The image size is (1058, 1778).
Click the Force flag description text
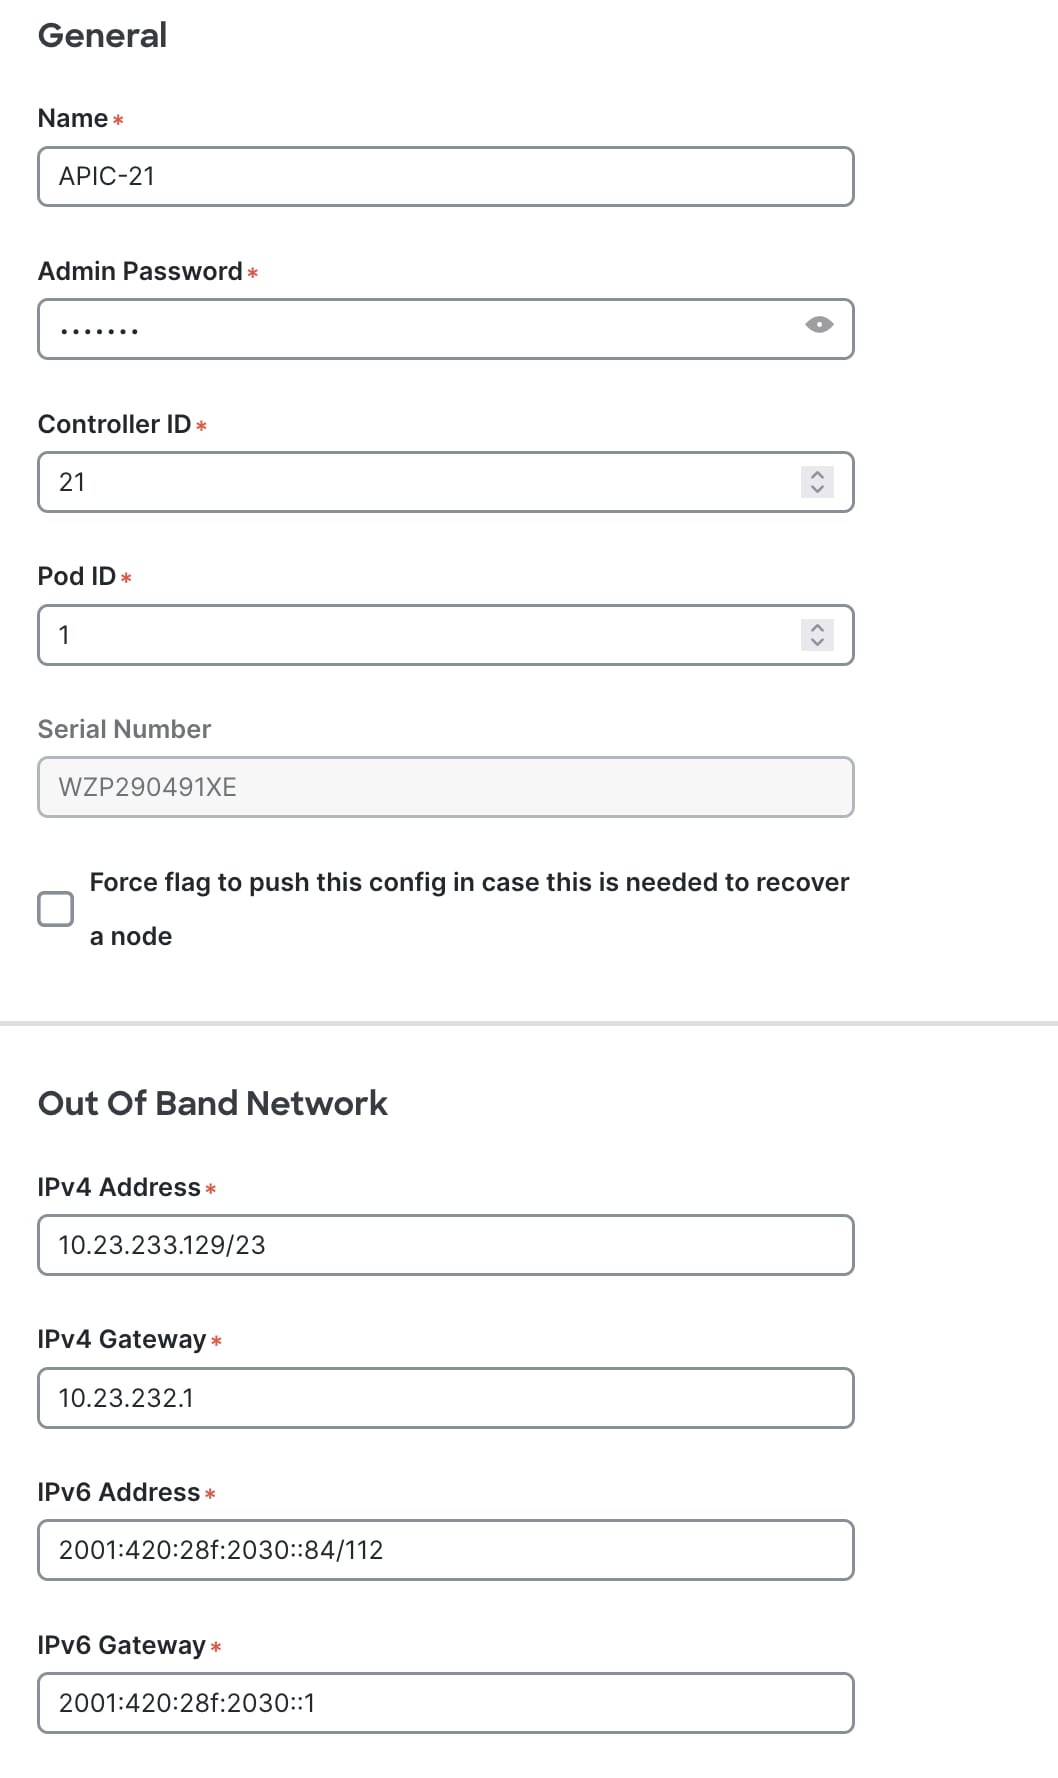[468, 883]
